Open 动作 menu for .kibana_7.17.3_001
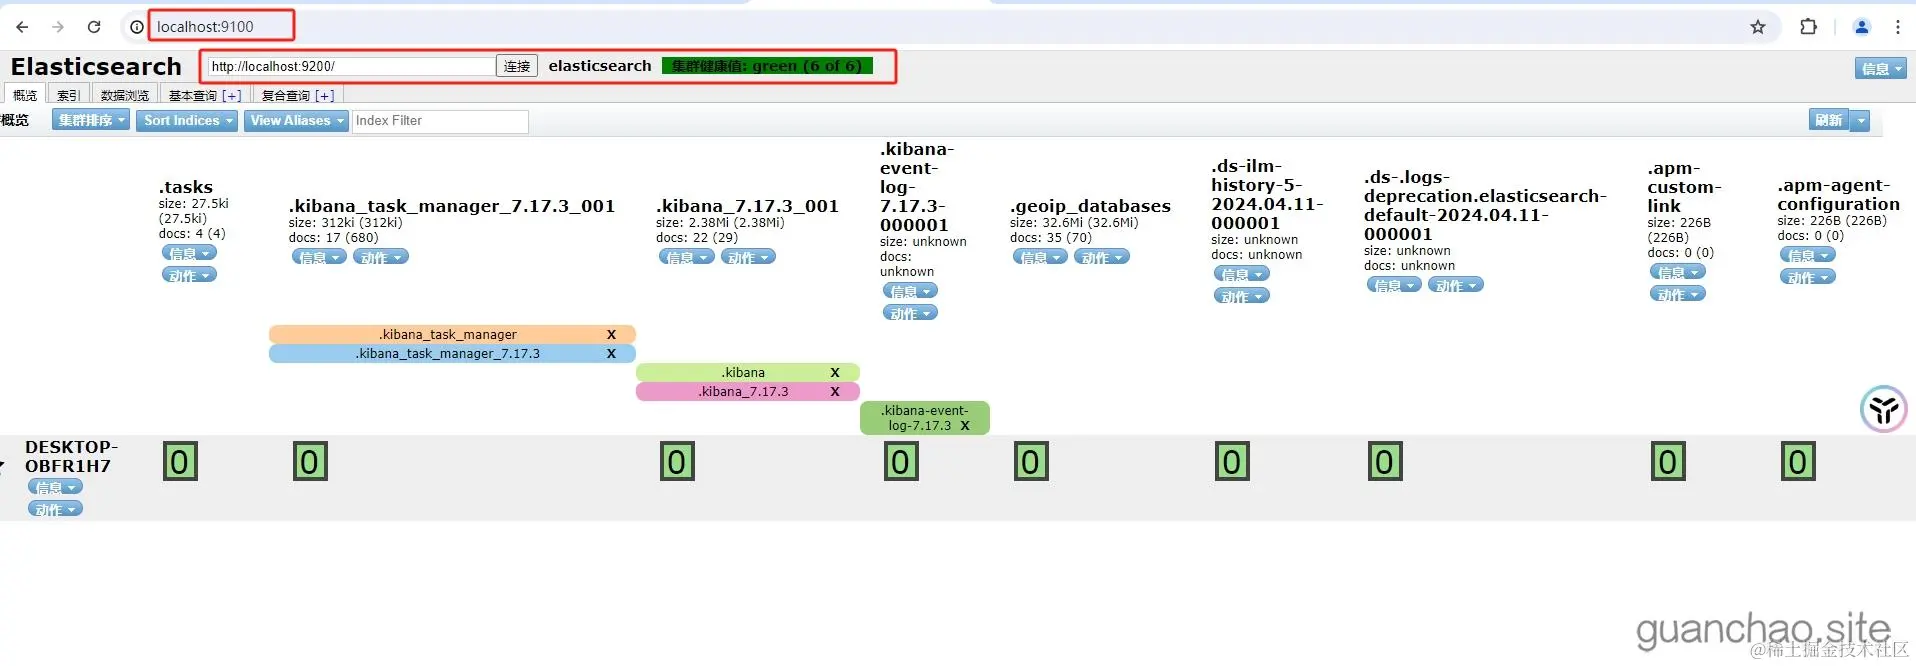The height and width of the screenshot is (666, 1916). click(748, 257)
